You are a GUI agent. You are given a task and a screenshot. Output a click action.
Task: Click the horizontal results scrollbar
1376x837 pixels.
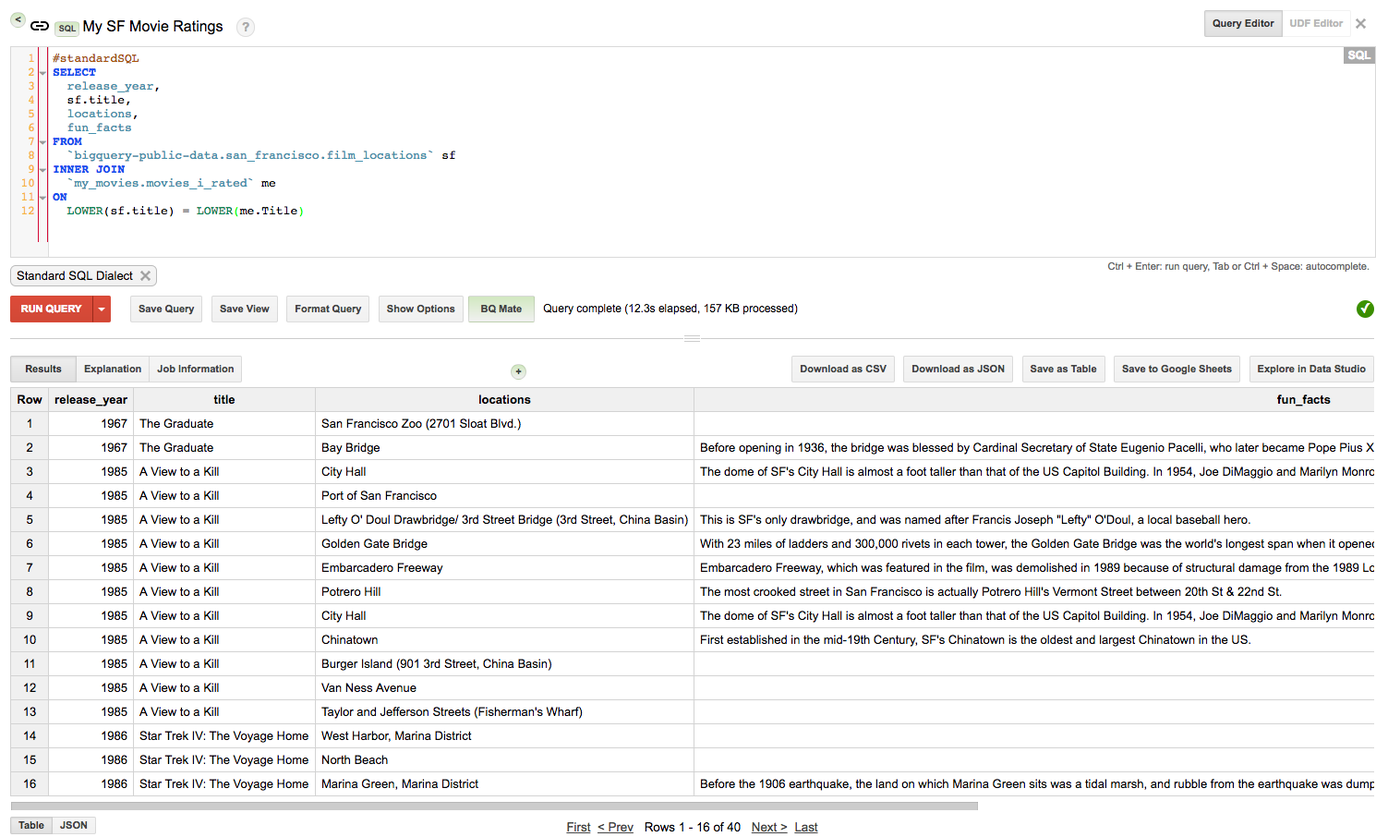[x=494, y=805]
